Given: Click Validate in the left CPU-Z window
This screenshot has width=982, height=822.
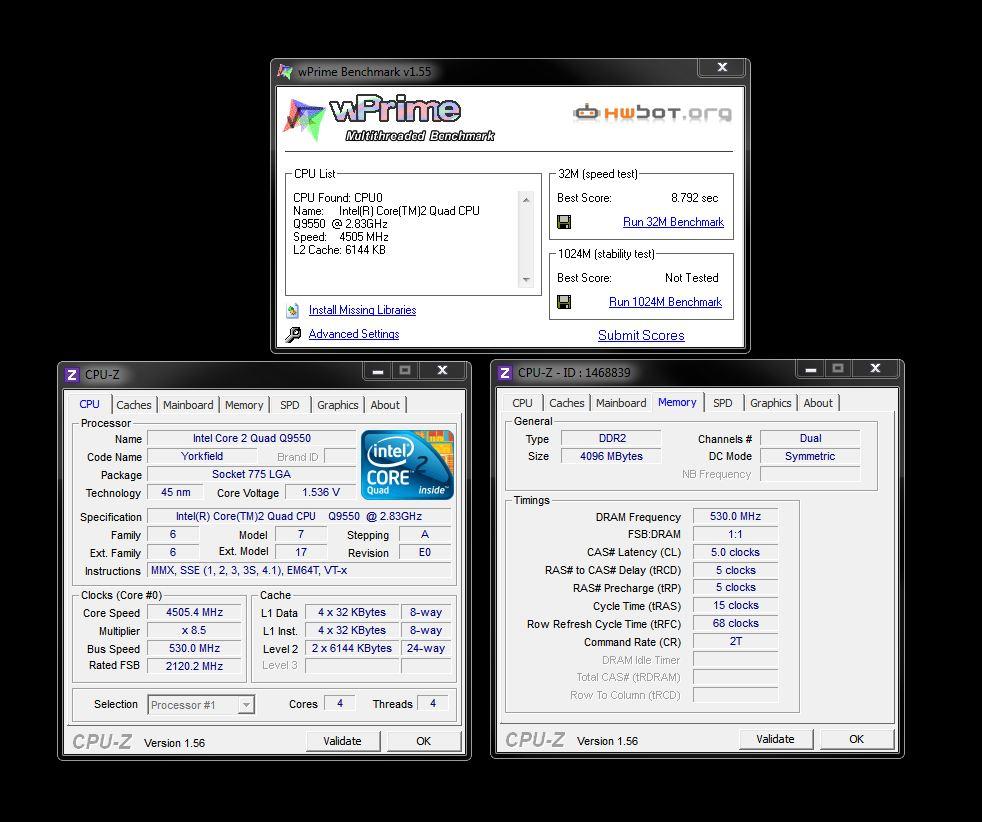Looking at the screenshot, I should coord(343,741).
